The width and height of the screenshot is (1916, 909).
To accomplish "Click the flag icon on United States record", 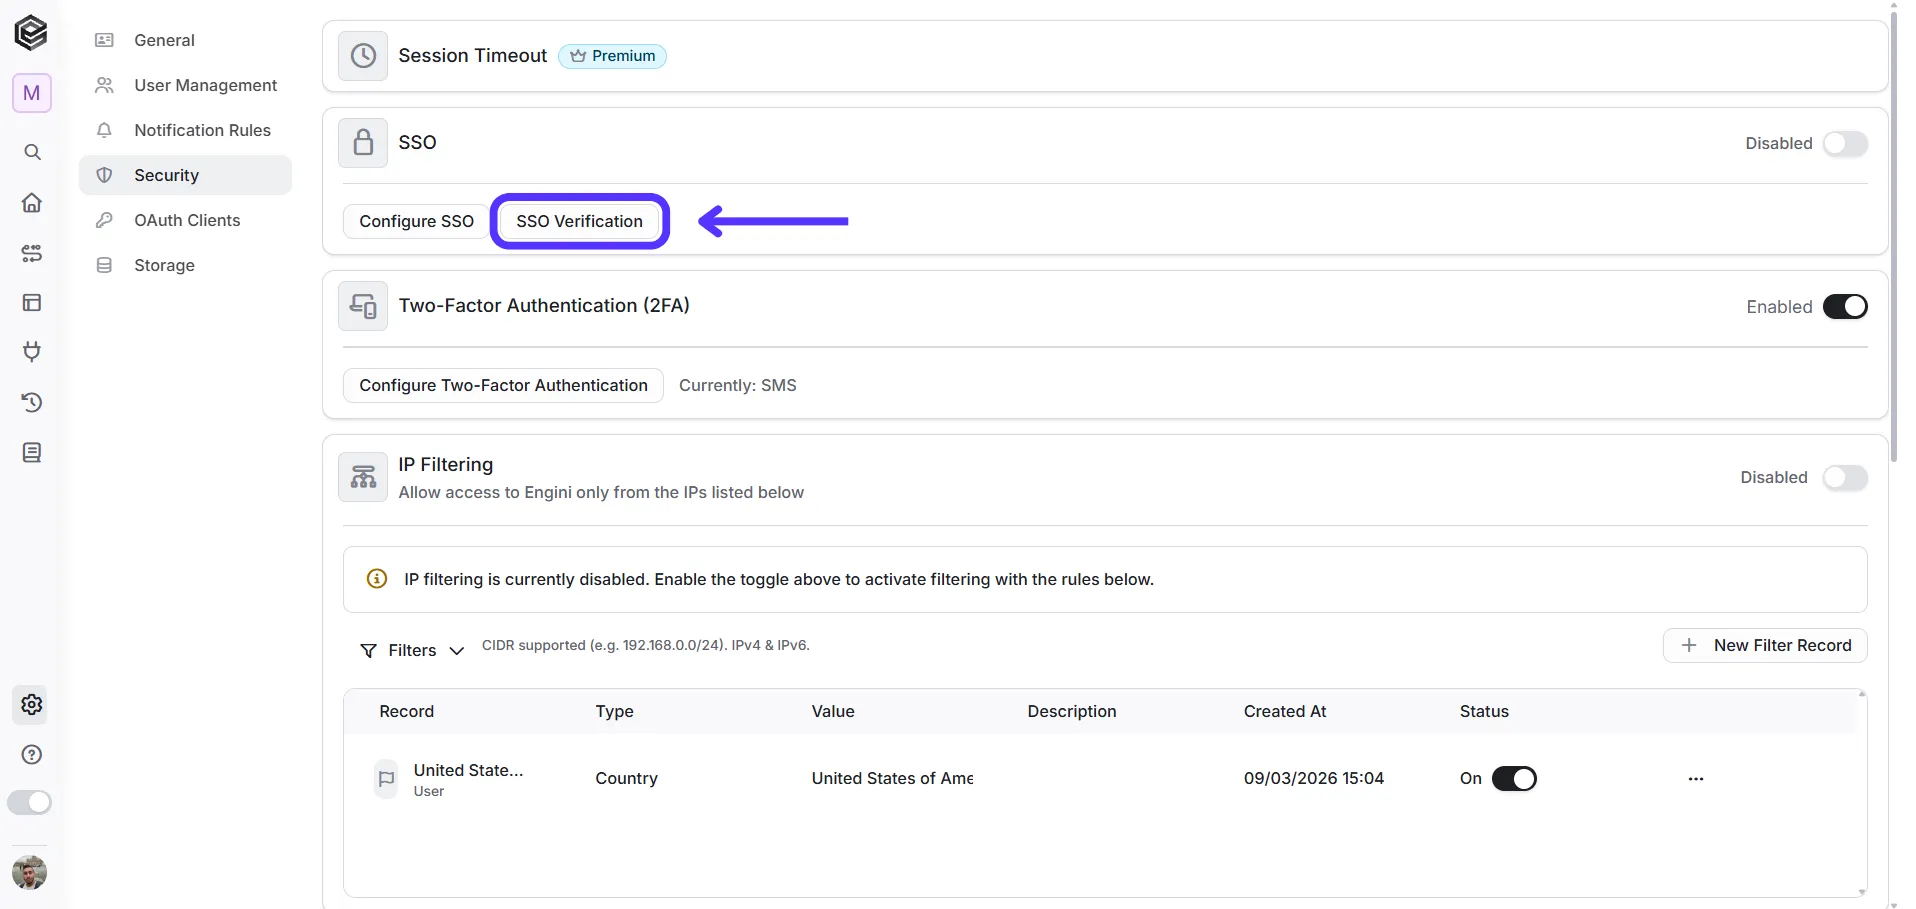I will [386, 779].
